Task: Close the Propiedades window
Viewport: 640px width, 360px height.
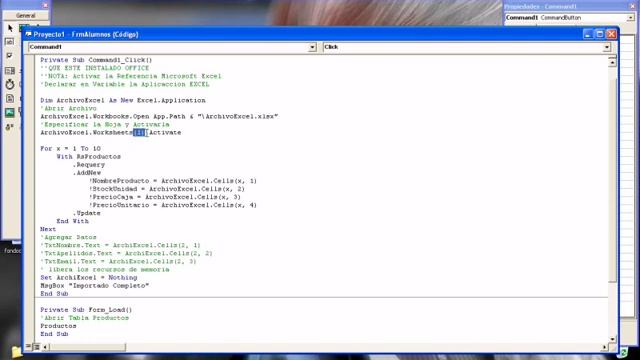Action: point(632,6)
